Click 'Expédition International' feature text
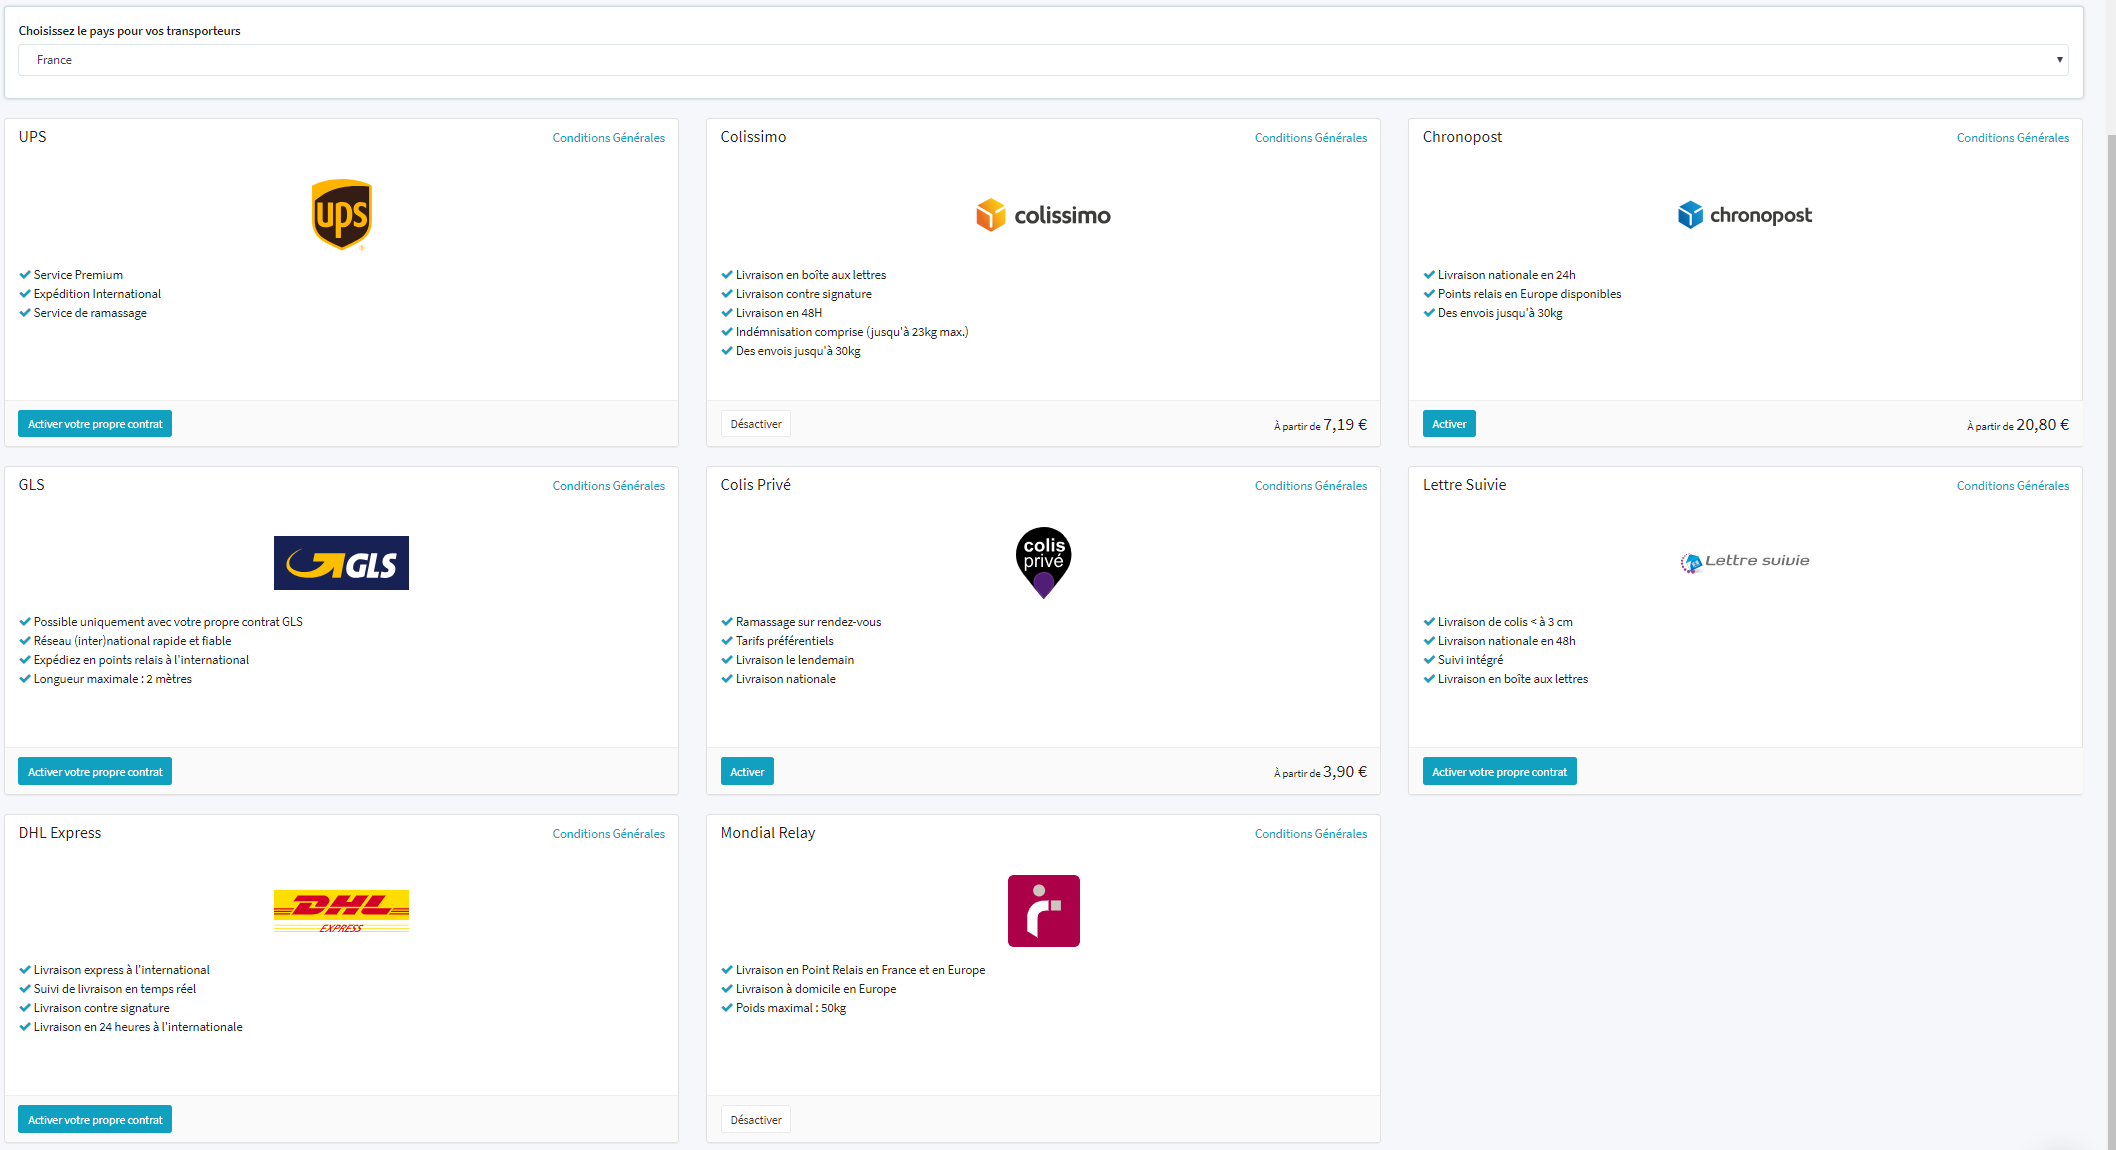Viewport: 2116px width, 1150px height. 97,294
